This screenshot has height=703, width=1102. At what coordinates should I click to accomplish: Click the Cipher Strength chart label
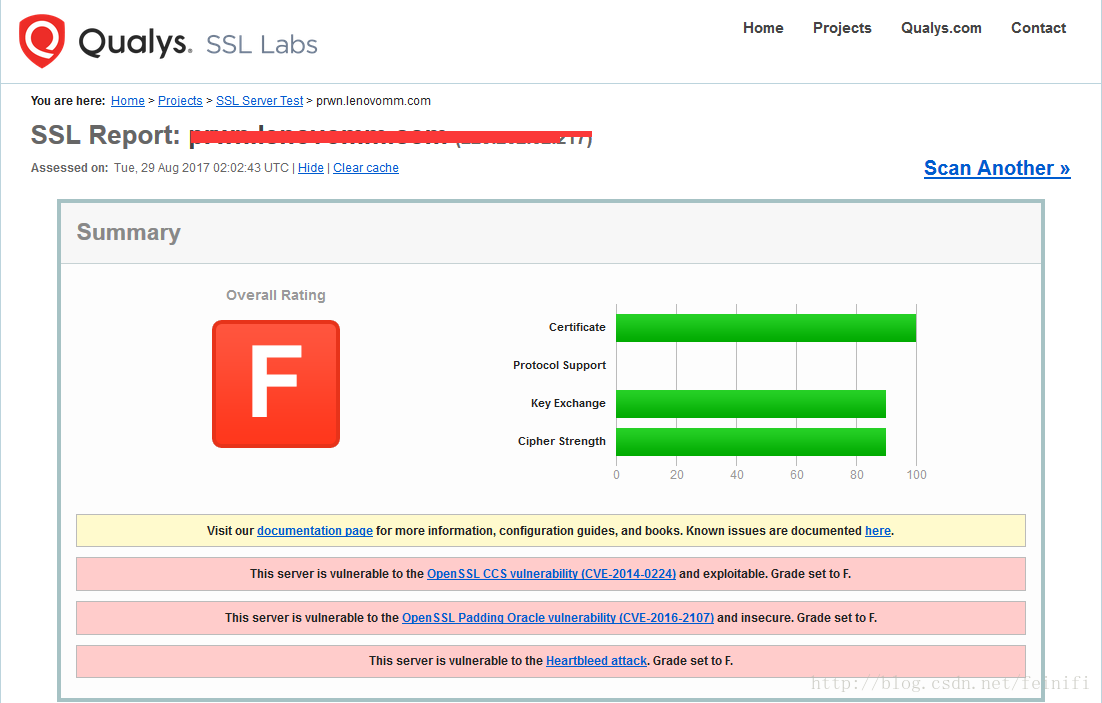(562, 441)
